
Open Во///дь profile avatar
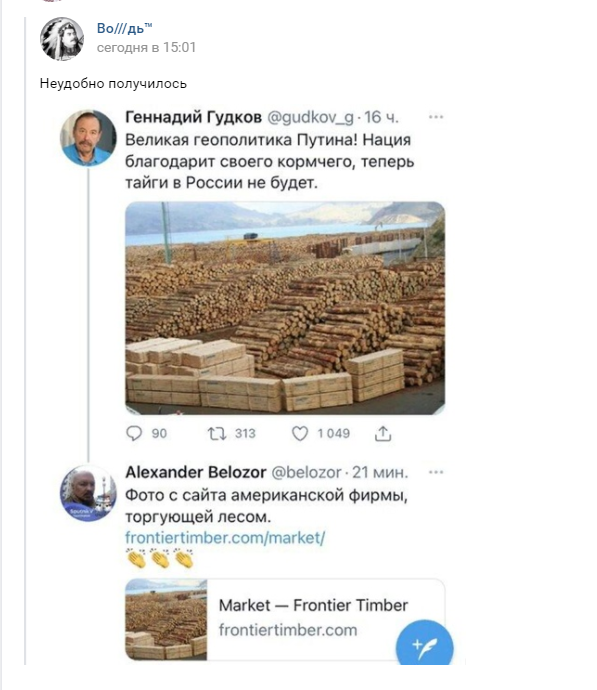[62, 39]
